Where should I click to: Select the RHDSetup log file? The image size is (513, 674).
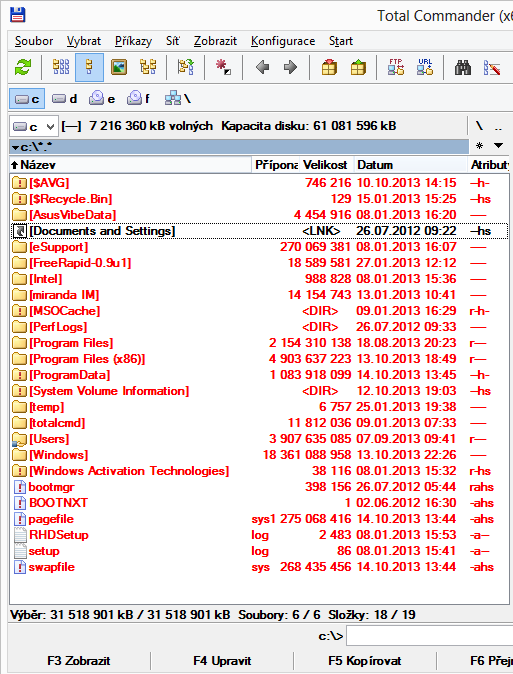click(x=259, y=535)
